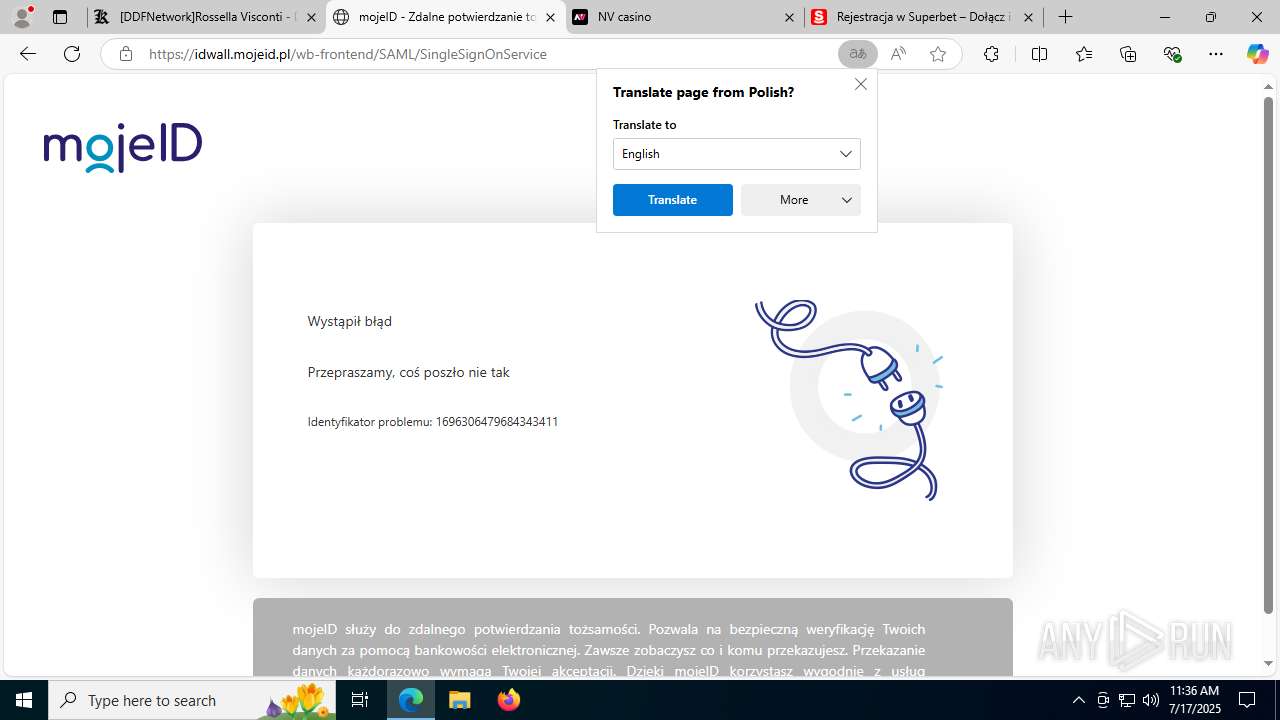Click the blue Translate button

click(x=673, y=200)
